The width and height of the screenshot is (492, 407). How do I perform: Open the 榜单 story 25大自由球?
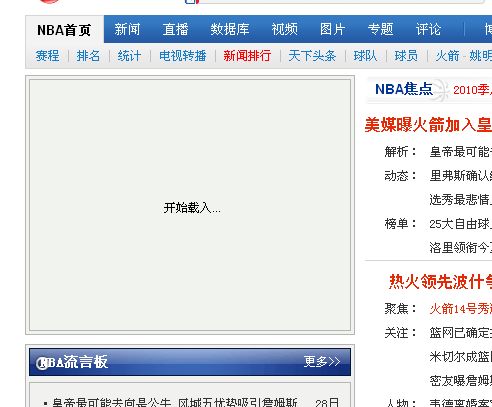point(461,224)
